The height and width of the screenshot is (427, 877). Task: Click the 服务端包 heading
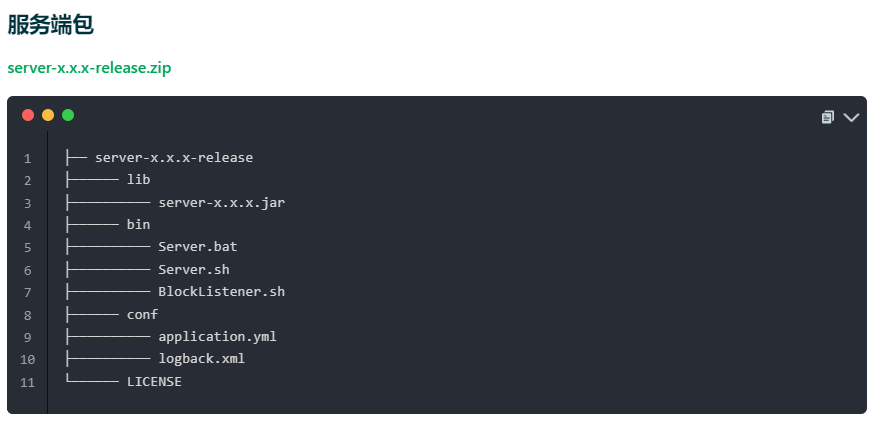51,25
